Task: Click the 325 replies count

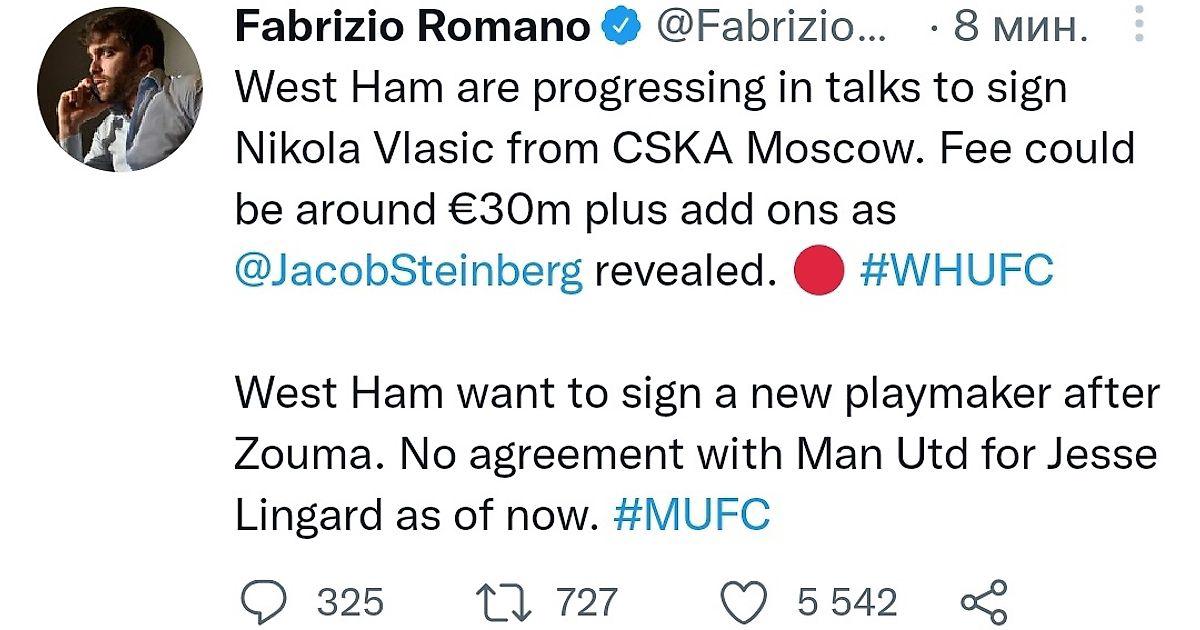Action: (350, 602)
